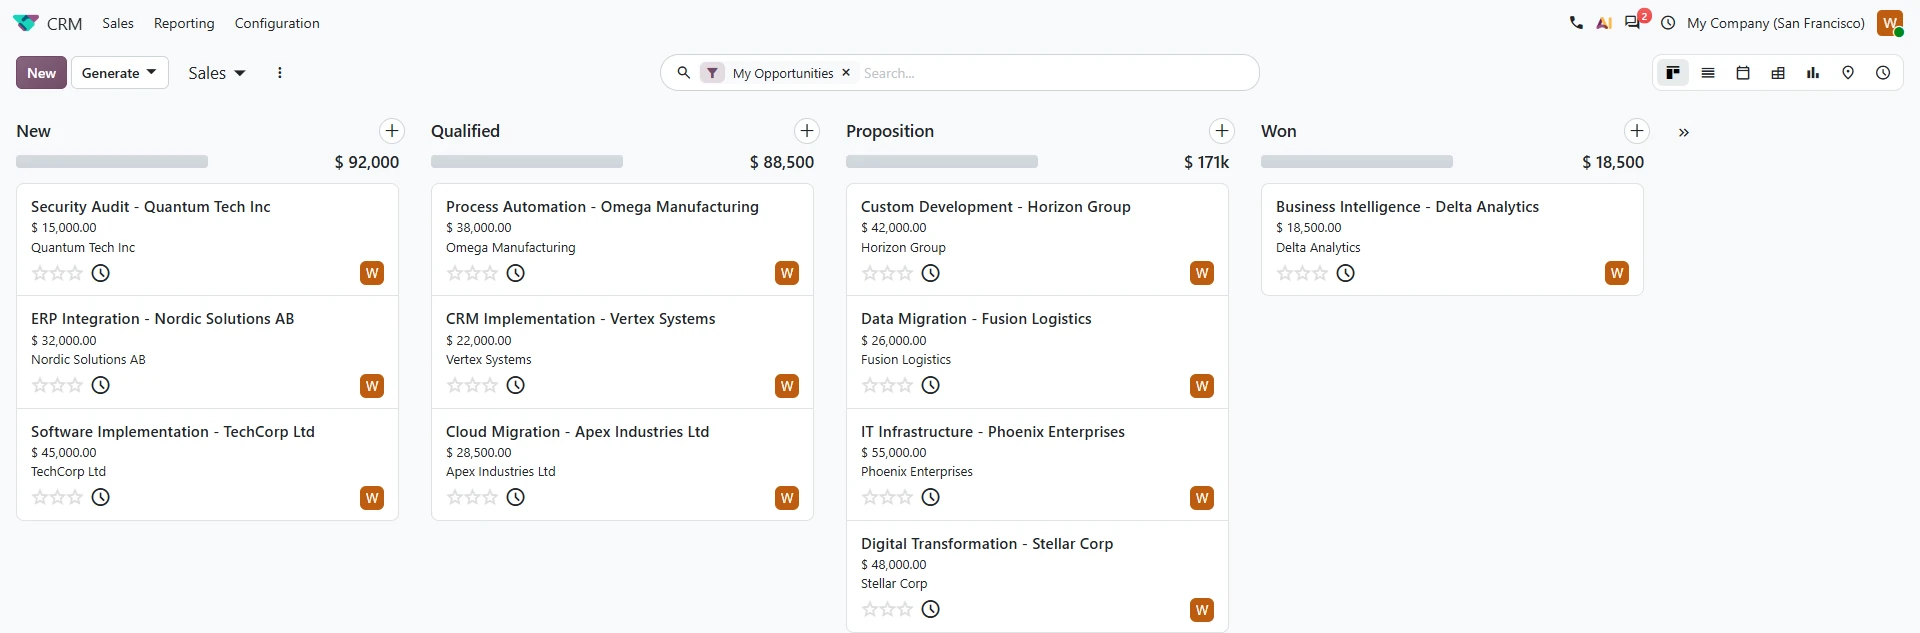This screenshot has width=1920, height=633.
Task: Create a New opportunity
Action: 41,73
